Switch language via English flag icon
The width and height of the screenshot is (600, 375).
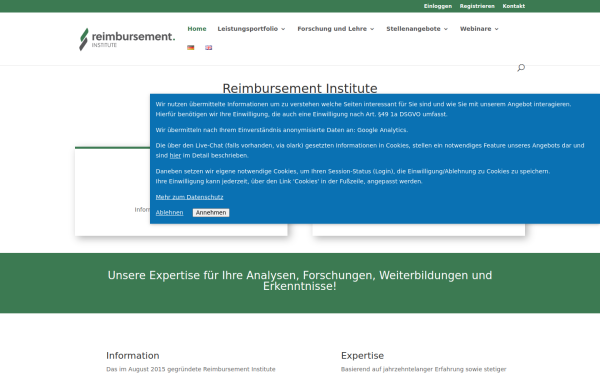pos(209,48)
